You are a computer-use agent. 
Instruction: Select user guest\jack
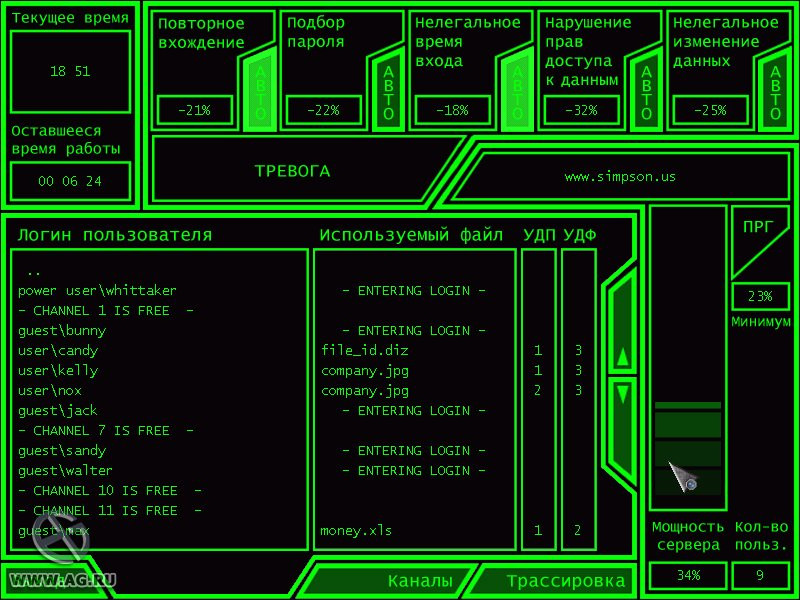(58, 411)
